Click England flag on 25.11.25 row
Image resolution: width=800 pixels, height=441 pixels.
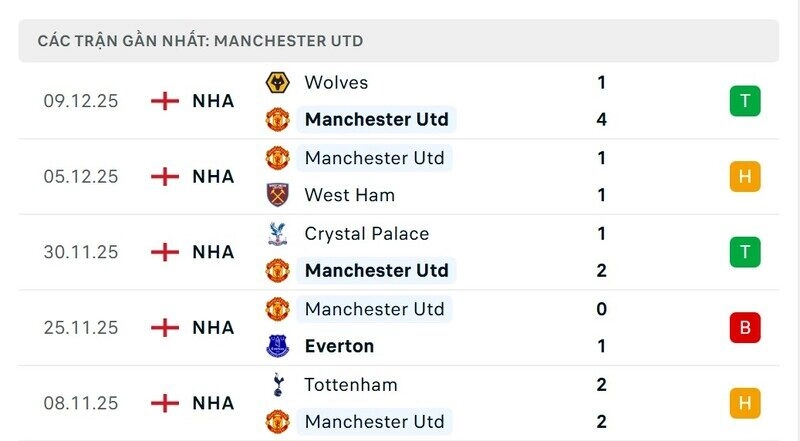(164, 328)
